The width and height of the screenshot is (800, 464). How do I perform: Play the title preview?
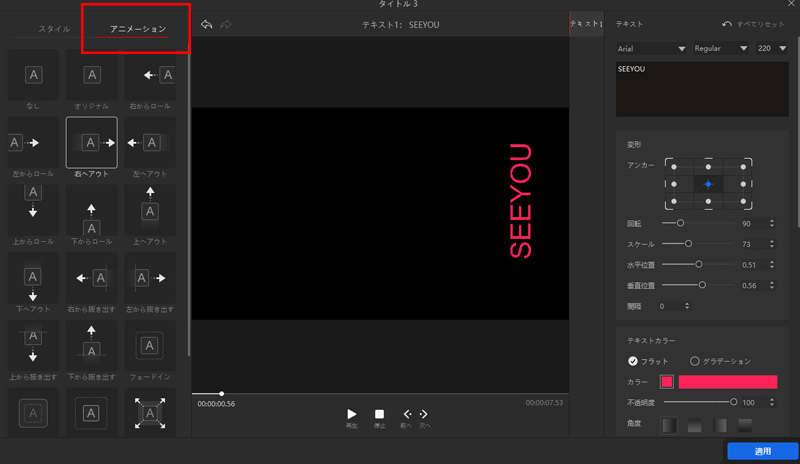tap(352, 414)
